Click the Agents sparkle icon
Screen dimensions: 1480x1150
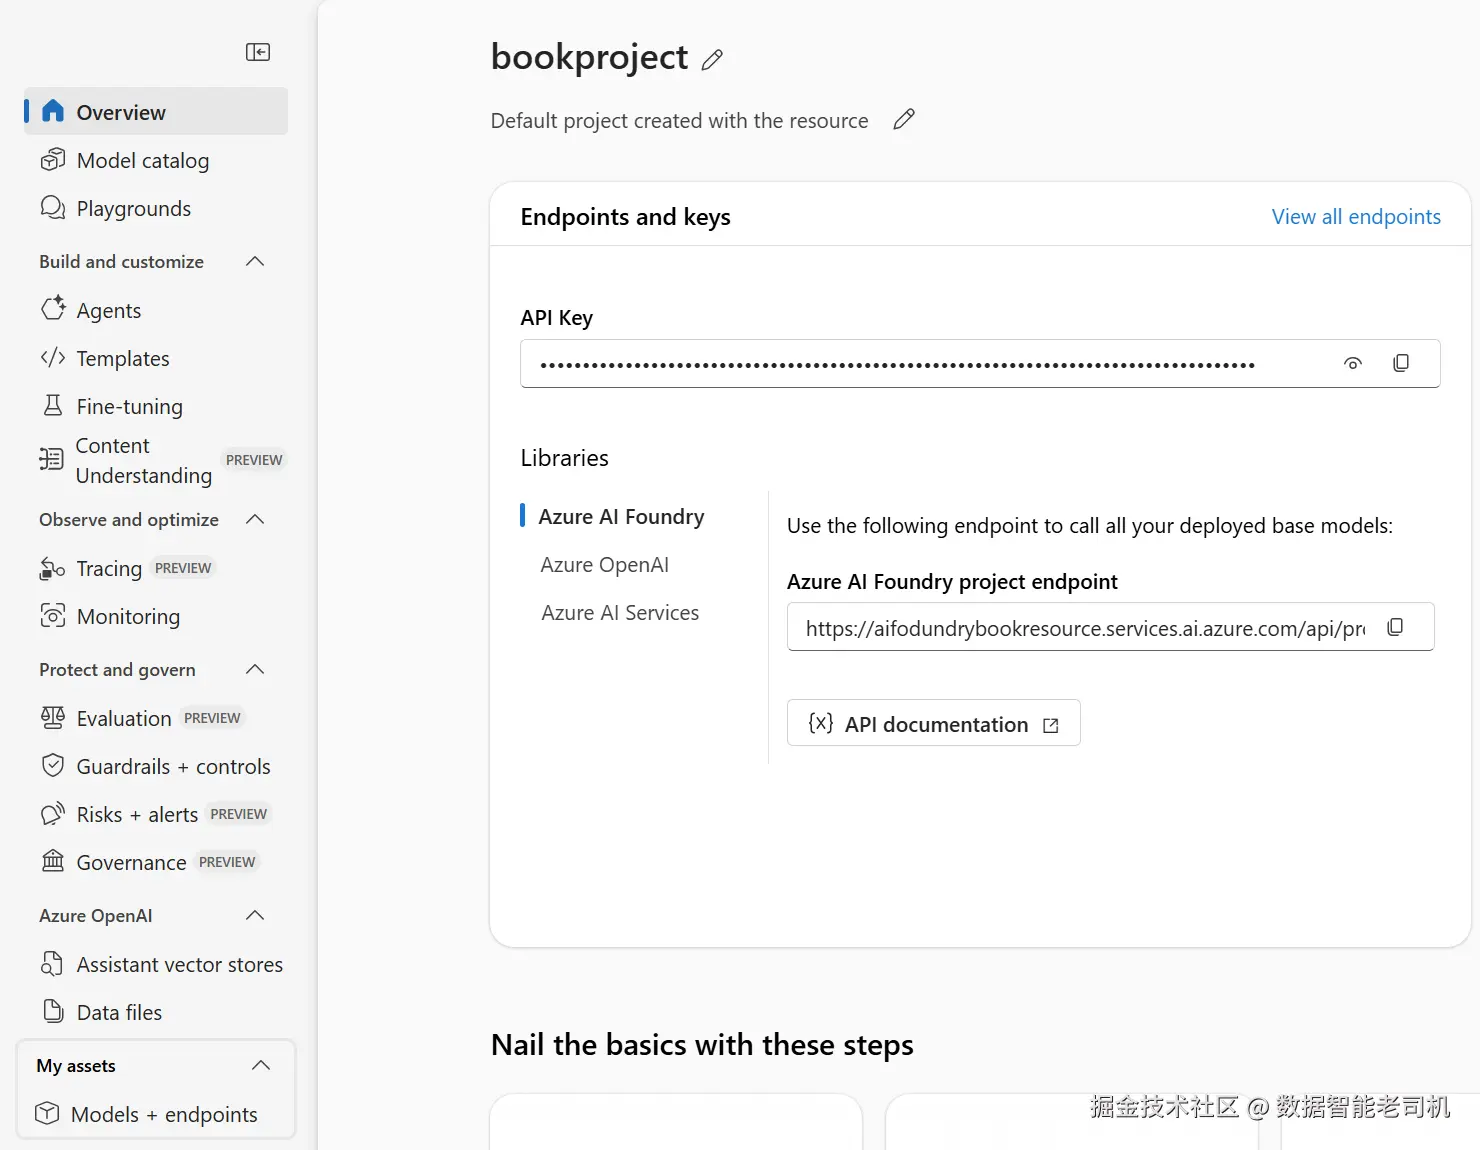click(x=53, y=309)
